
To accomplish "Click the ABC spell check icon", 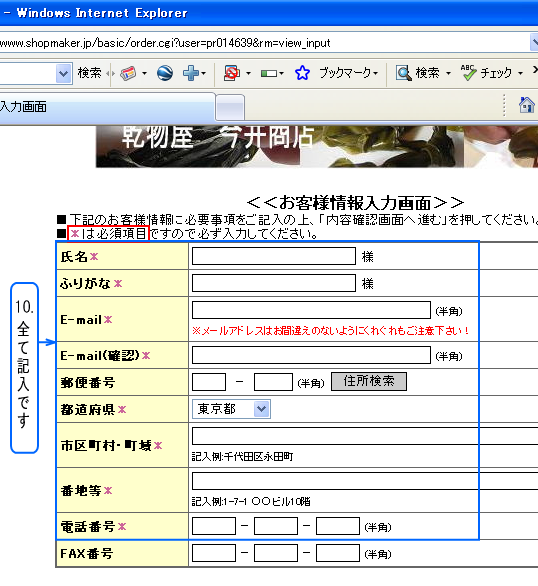I will pyautogui.click(x=468, y=73).
